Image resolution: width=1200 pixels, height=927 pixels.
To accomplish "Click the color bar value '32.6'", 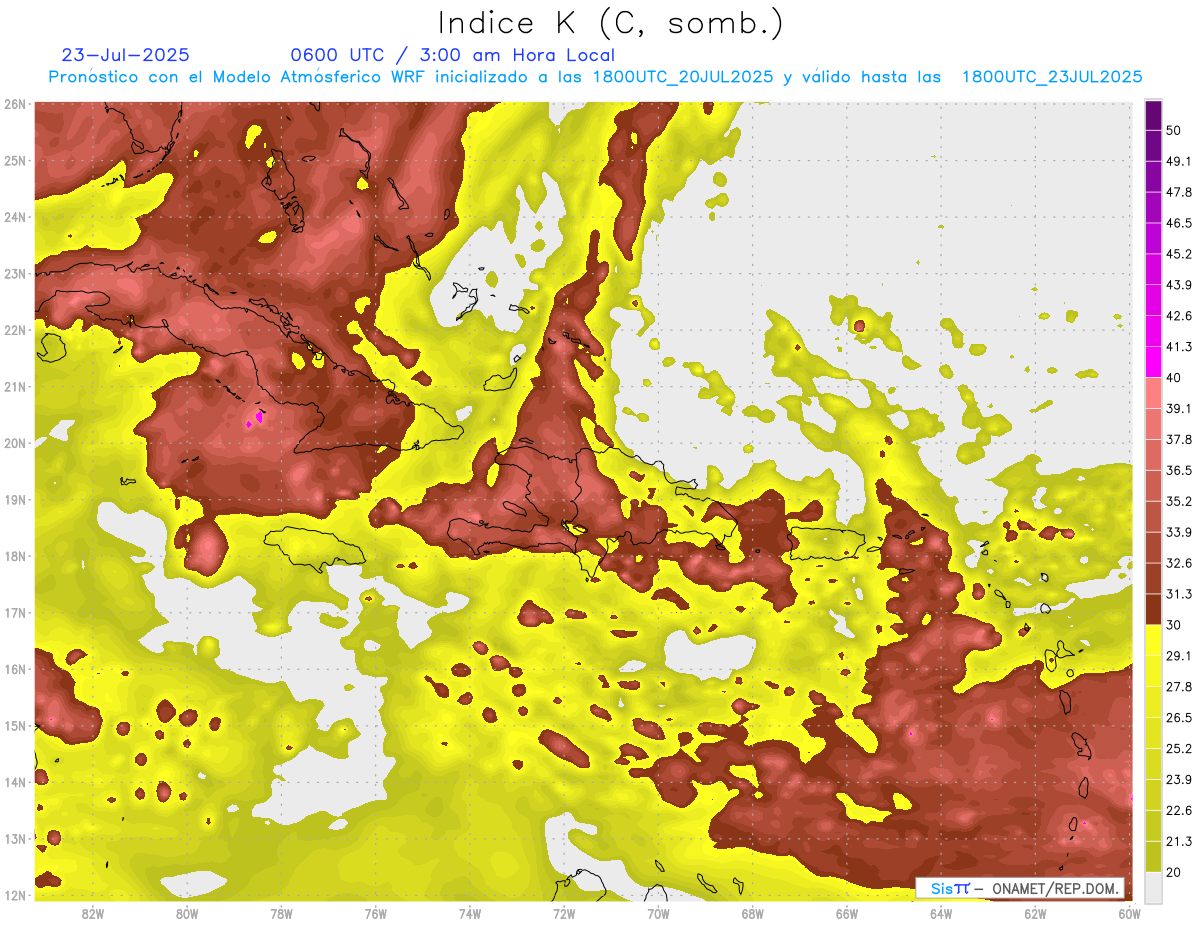I will click(1179, 563).
